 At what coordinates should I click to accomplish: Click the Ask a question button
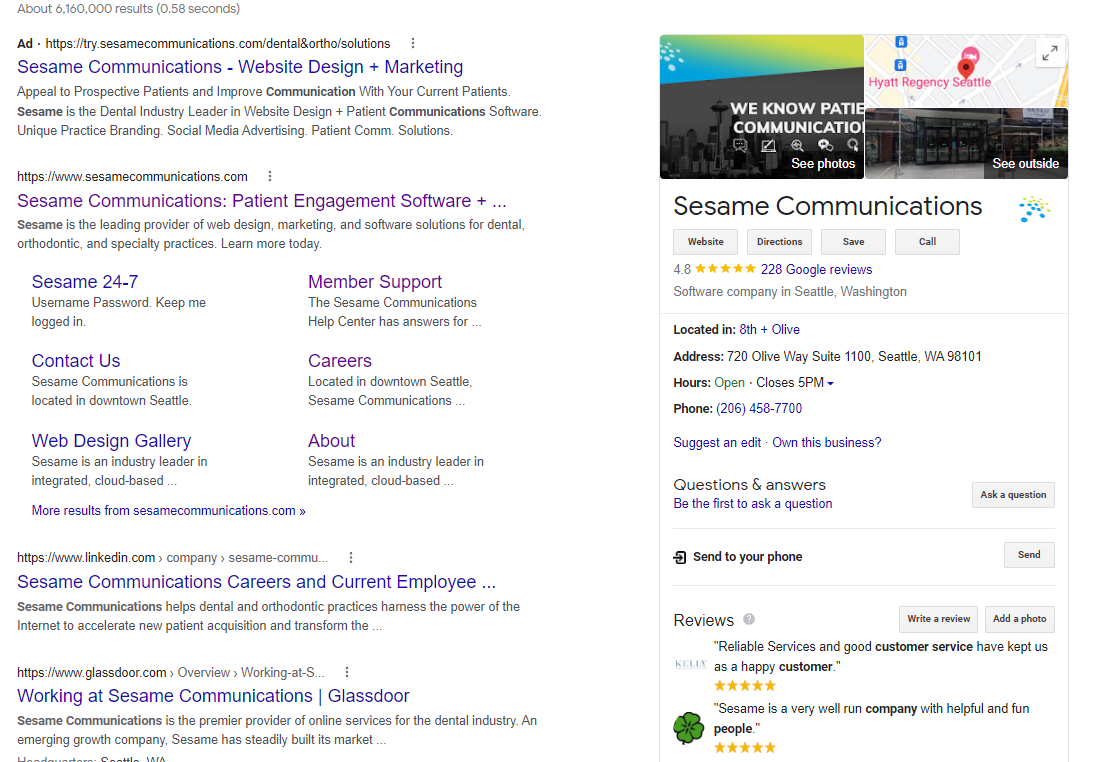pyautogui.click(x=1012, y=495)
